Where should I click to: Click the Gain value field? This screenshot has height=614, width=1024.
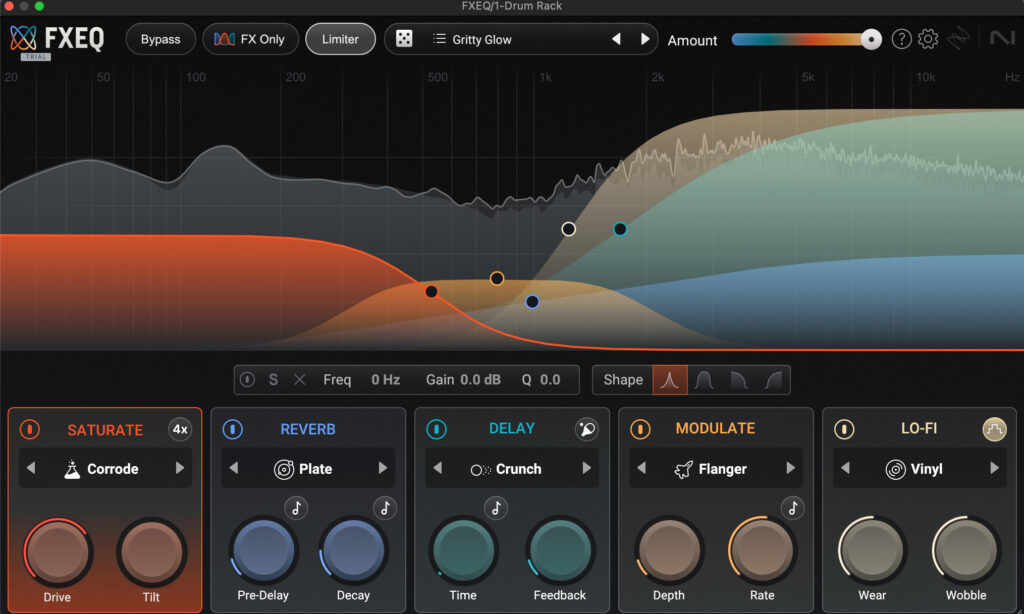[x=481, y=380]
